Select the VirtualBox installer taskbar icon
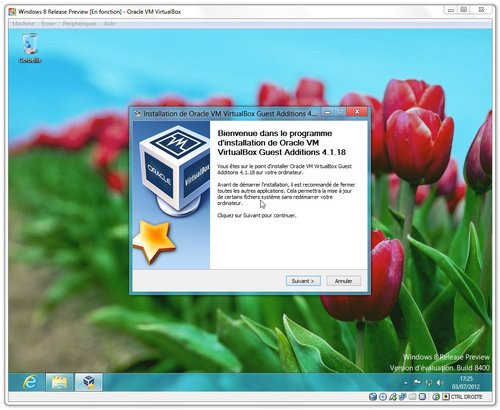500x410 pixels. point(88,382)
